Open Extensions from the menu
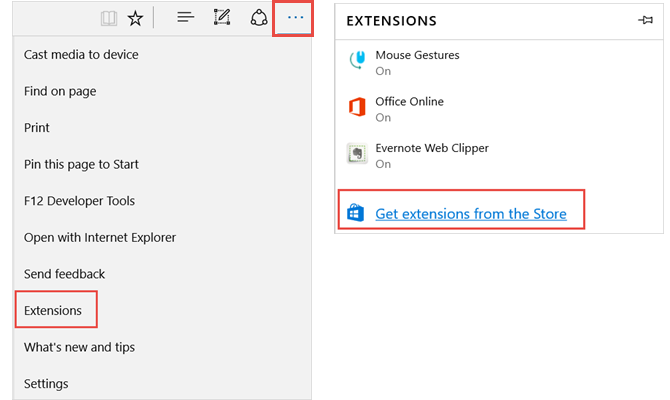Image resolution: width=670 pixels, height=400 pixels. tap(53, 311)
